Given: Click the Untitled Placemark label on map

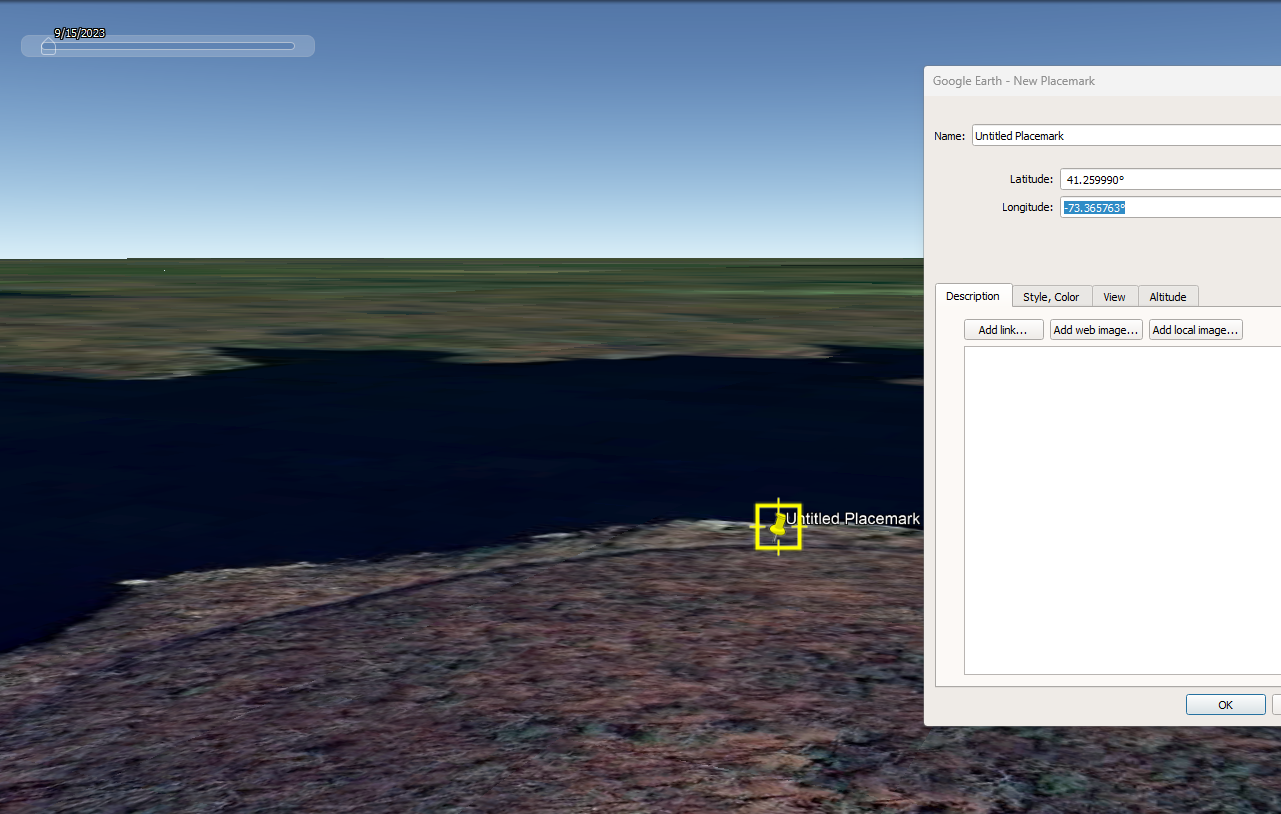Looking at the screenshot, I should (x=852, y=519).
